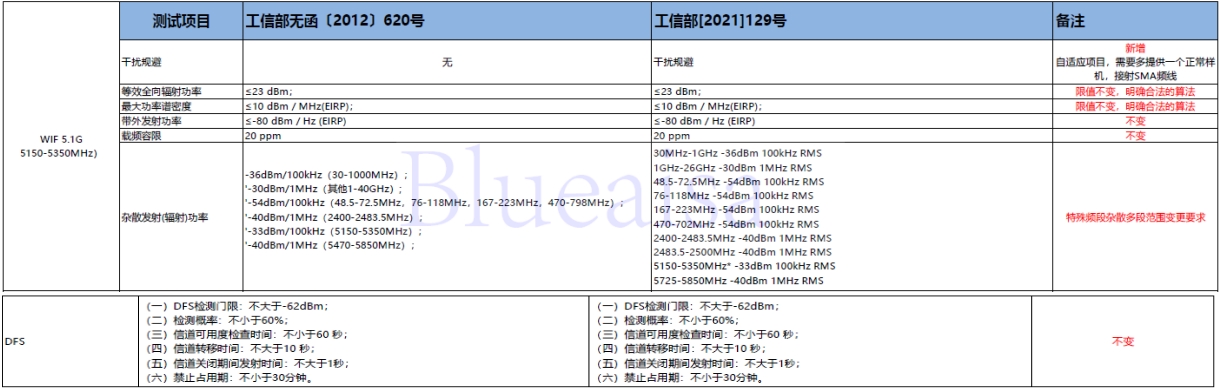This screenshot has width=1219, height=390.
Task: Select ≤10 dBm / MHz(EIRP) in 2012 column
Action: coord(446,106)
